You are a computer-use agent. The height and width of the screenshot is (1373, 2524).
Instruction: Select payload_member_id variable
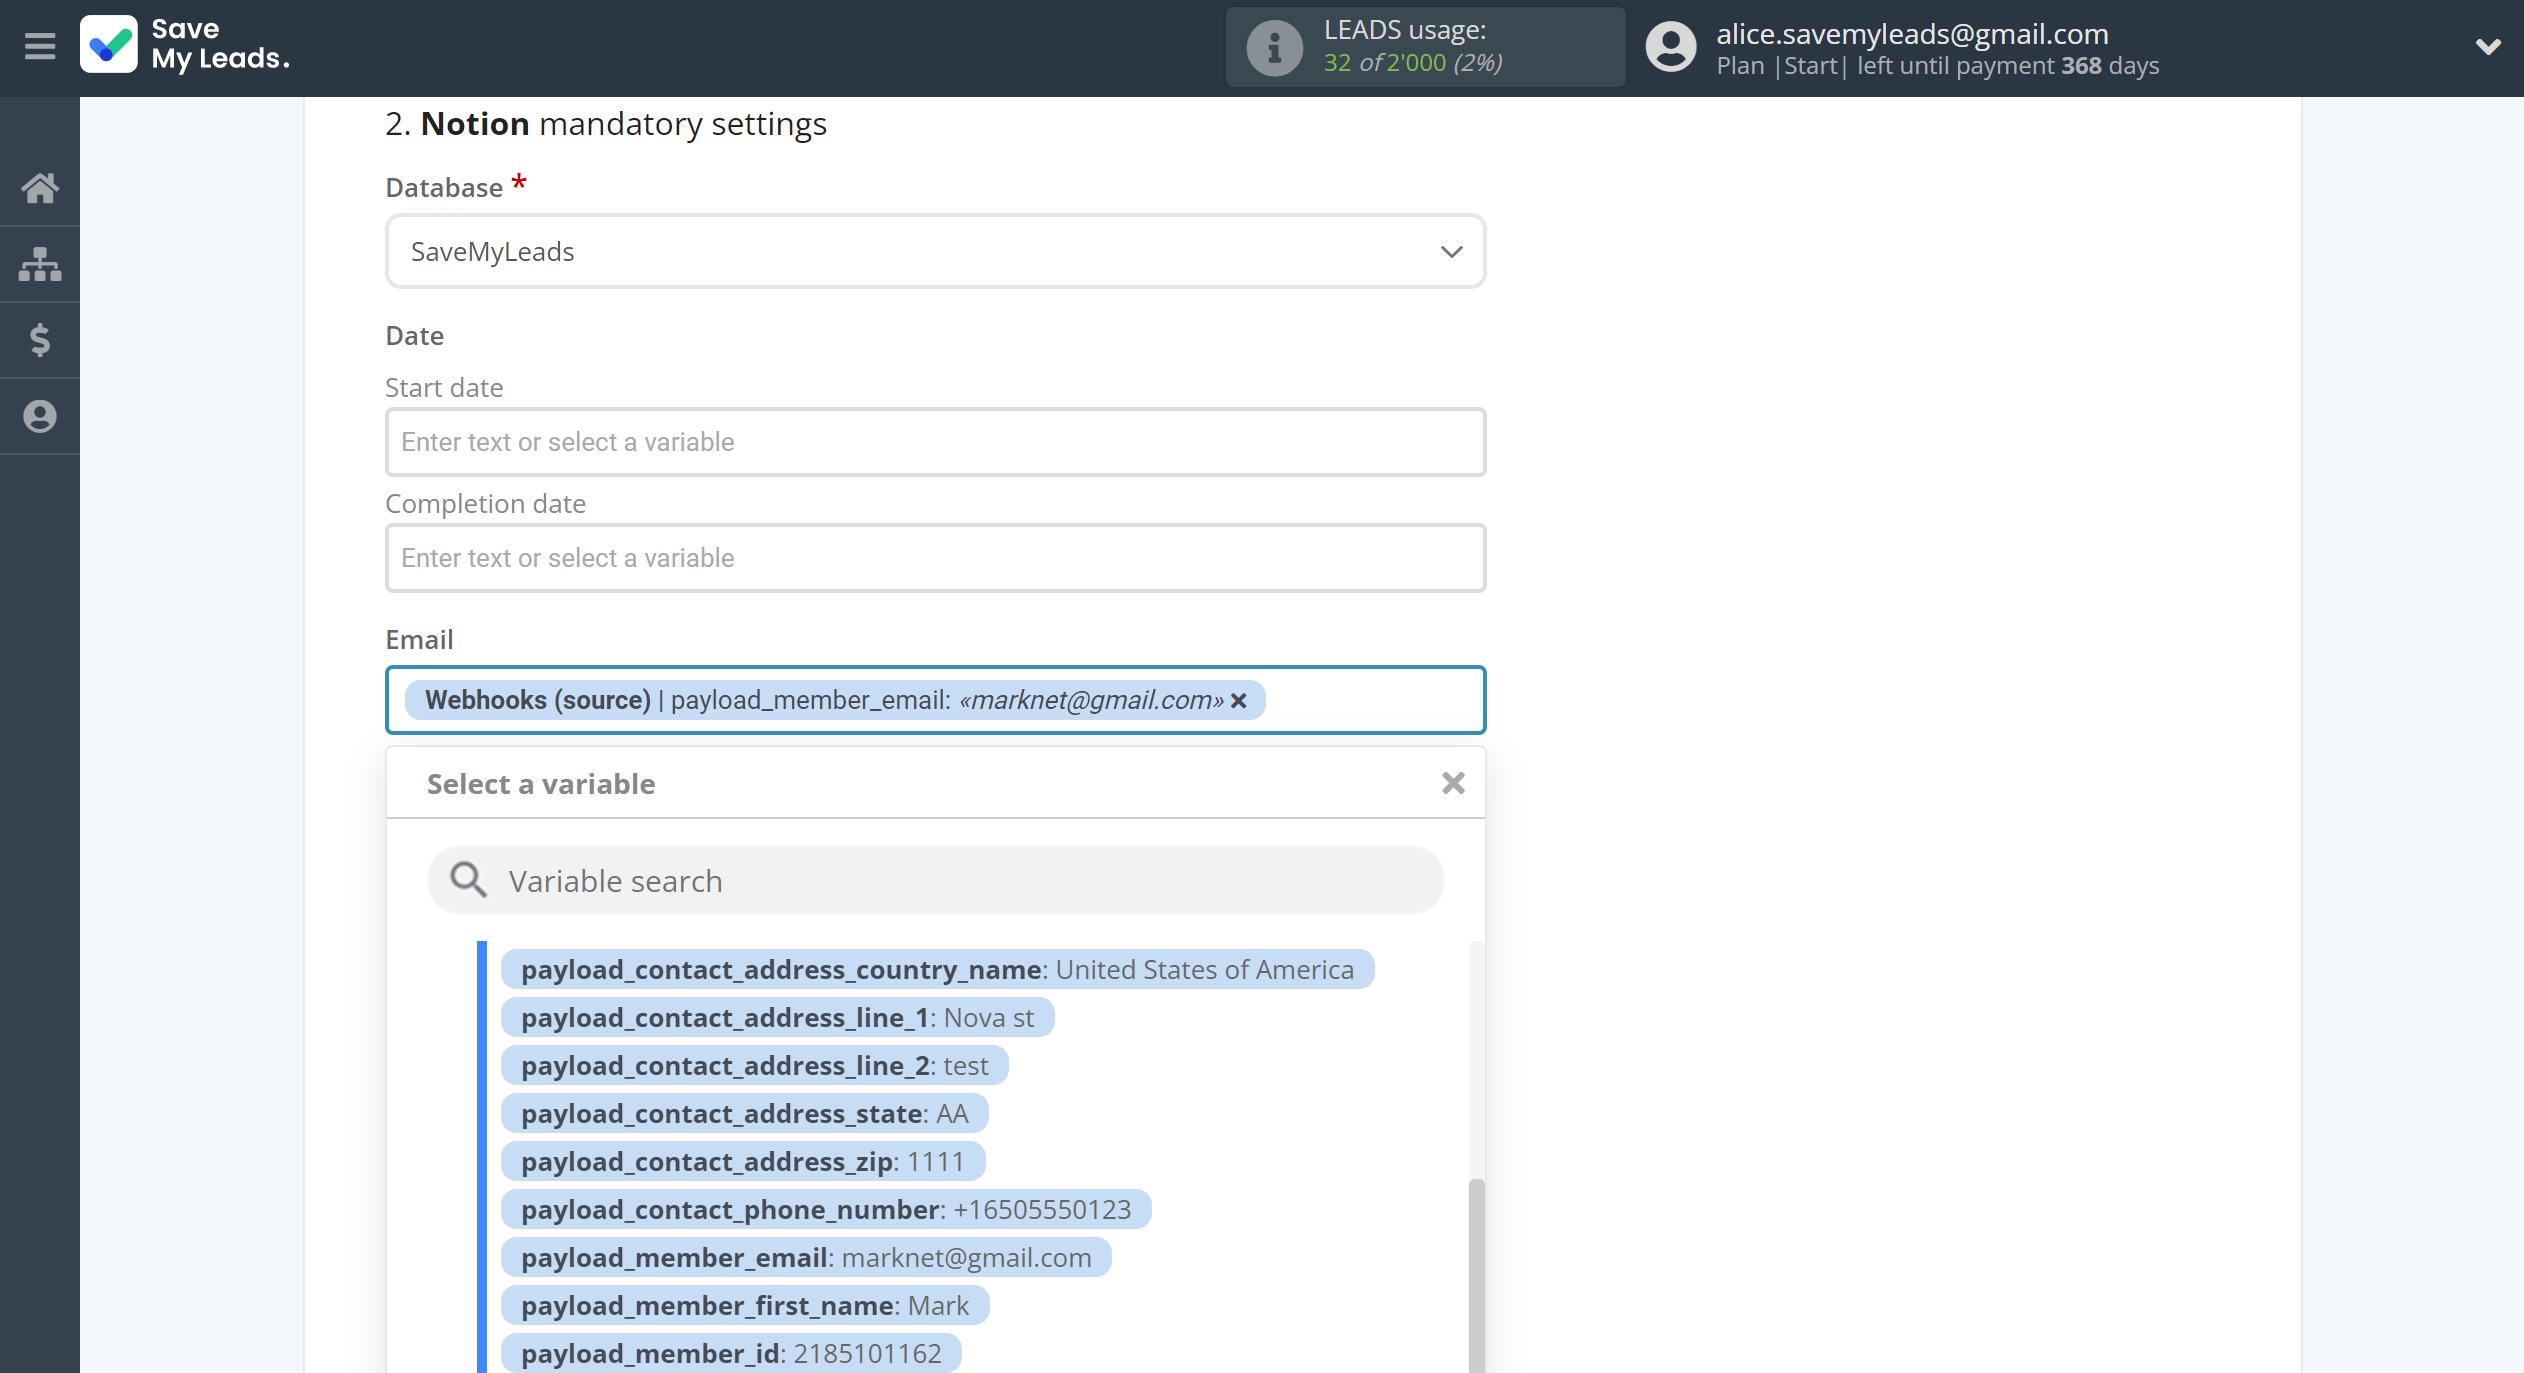click(731, 1353)
